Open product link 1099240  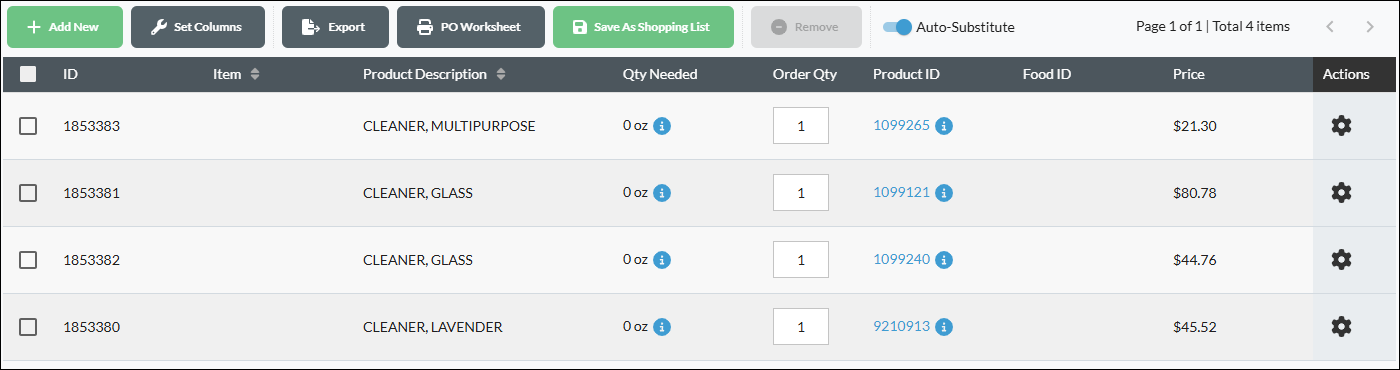901,259
